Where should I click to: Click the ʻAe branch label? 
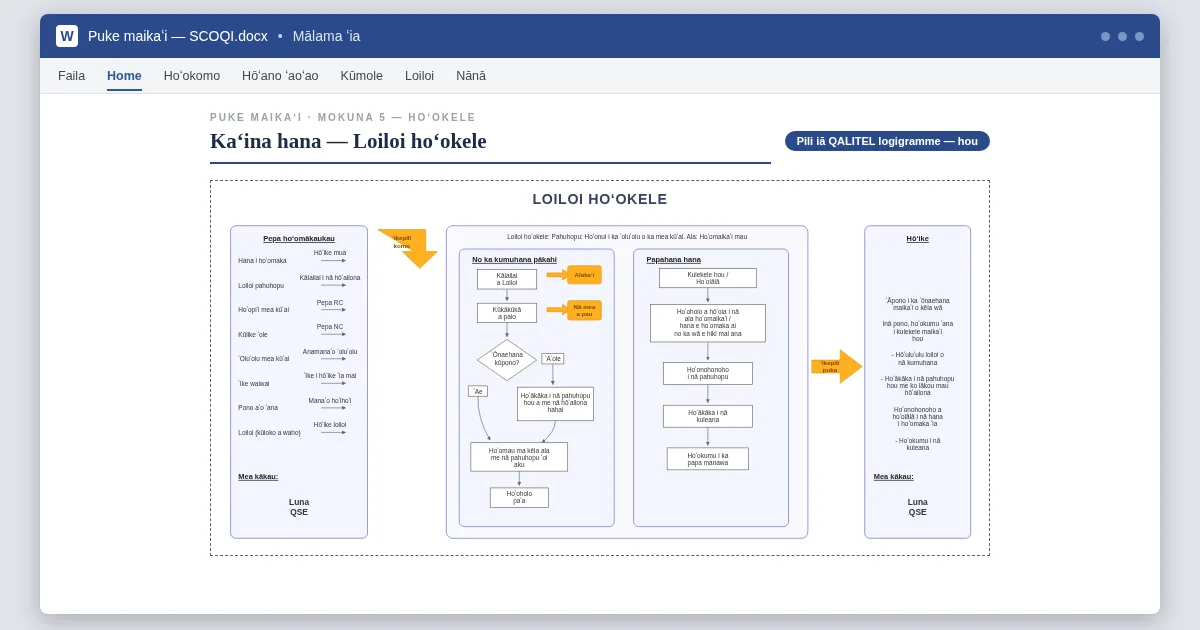478,392
